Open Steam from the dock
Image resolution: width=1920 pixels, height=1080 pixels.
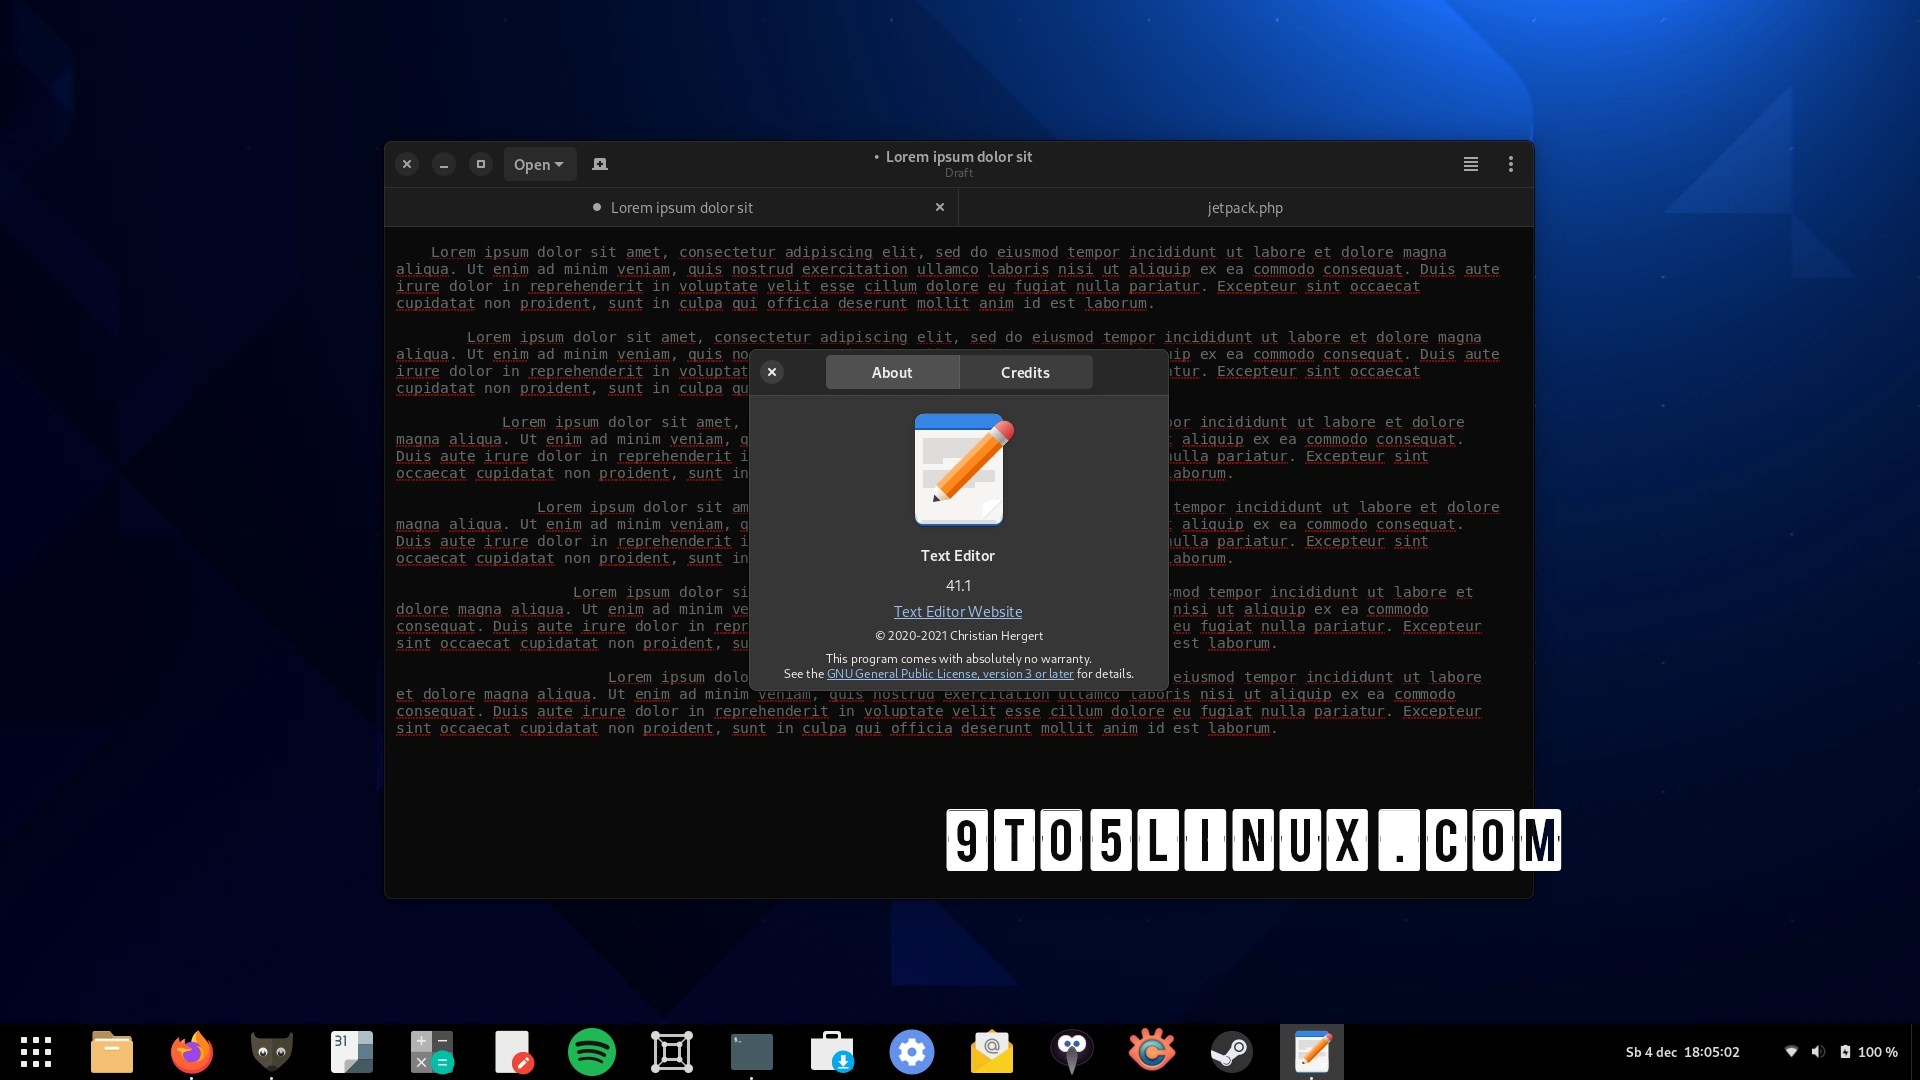[x=1231, y=1052]
